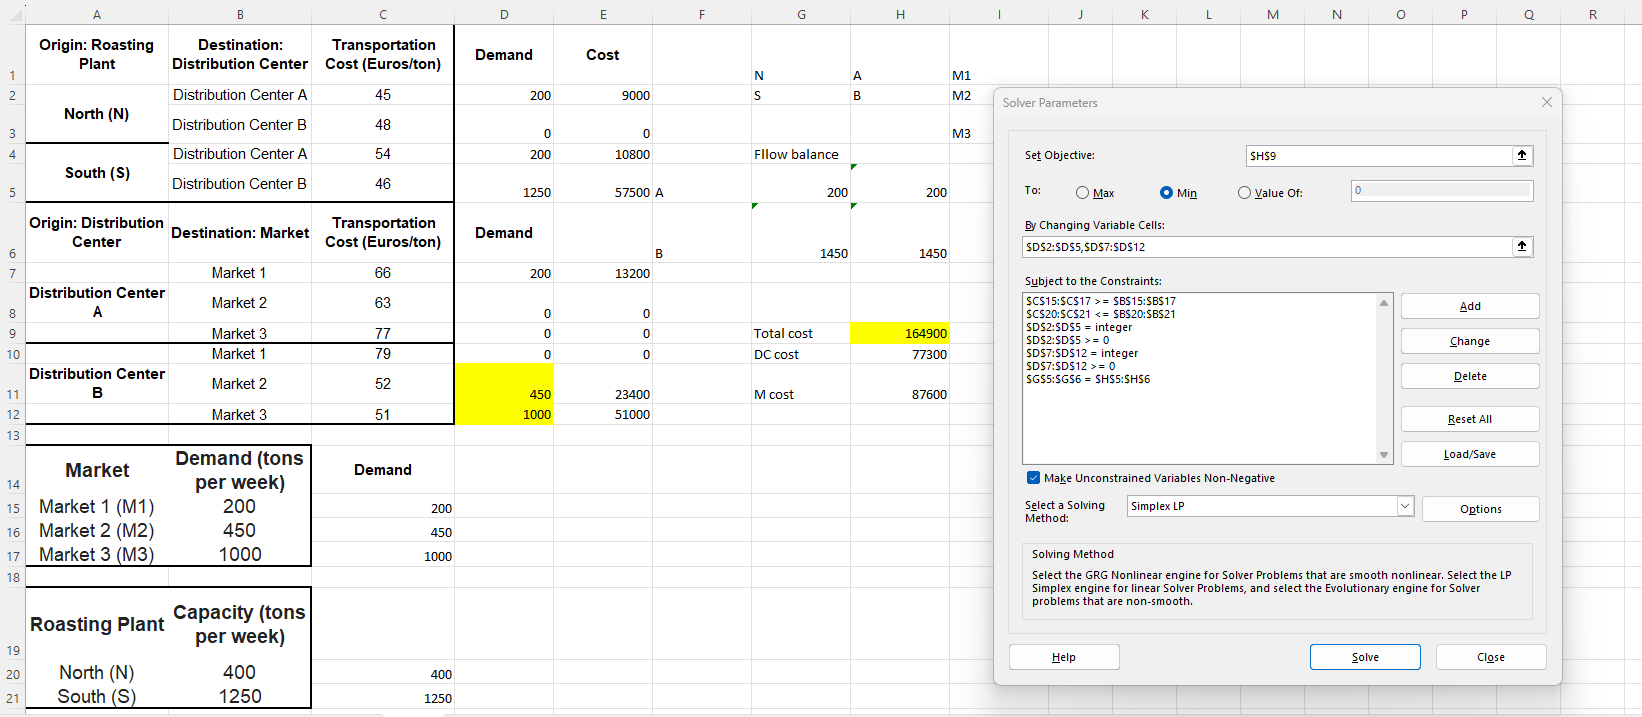
Task: Click the Reset All button
Action: 1470,419
